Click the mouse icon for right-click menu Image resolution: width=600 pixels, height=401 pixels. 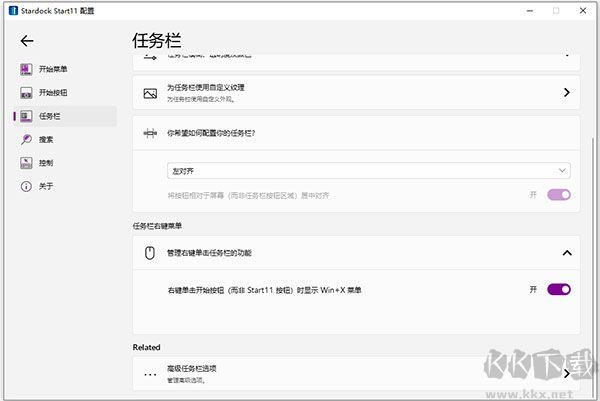150,253
